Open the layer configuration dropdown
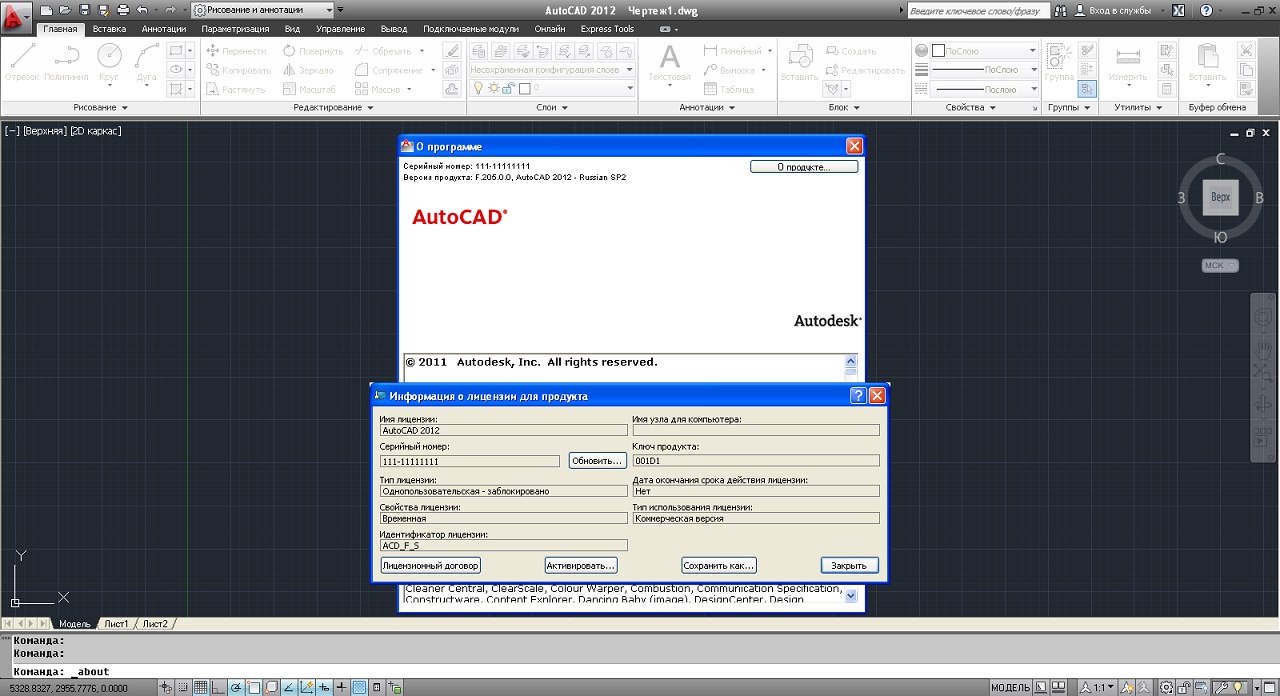This screenshot has width=1280, height=696. pos(552,70)
